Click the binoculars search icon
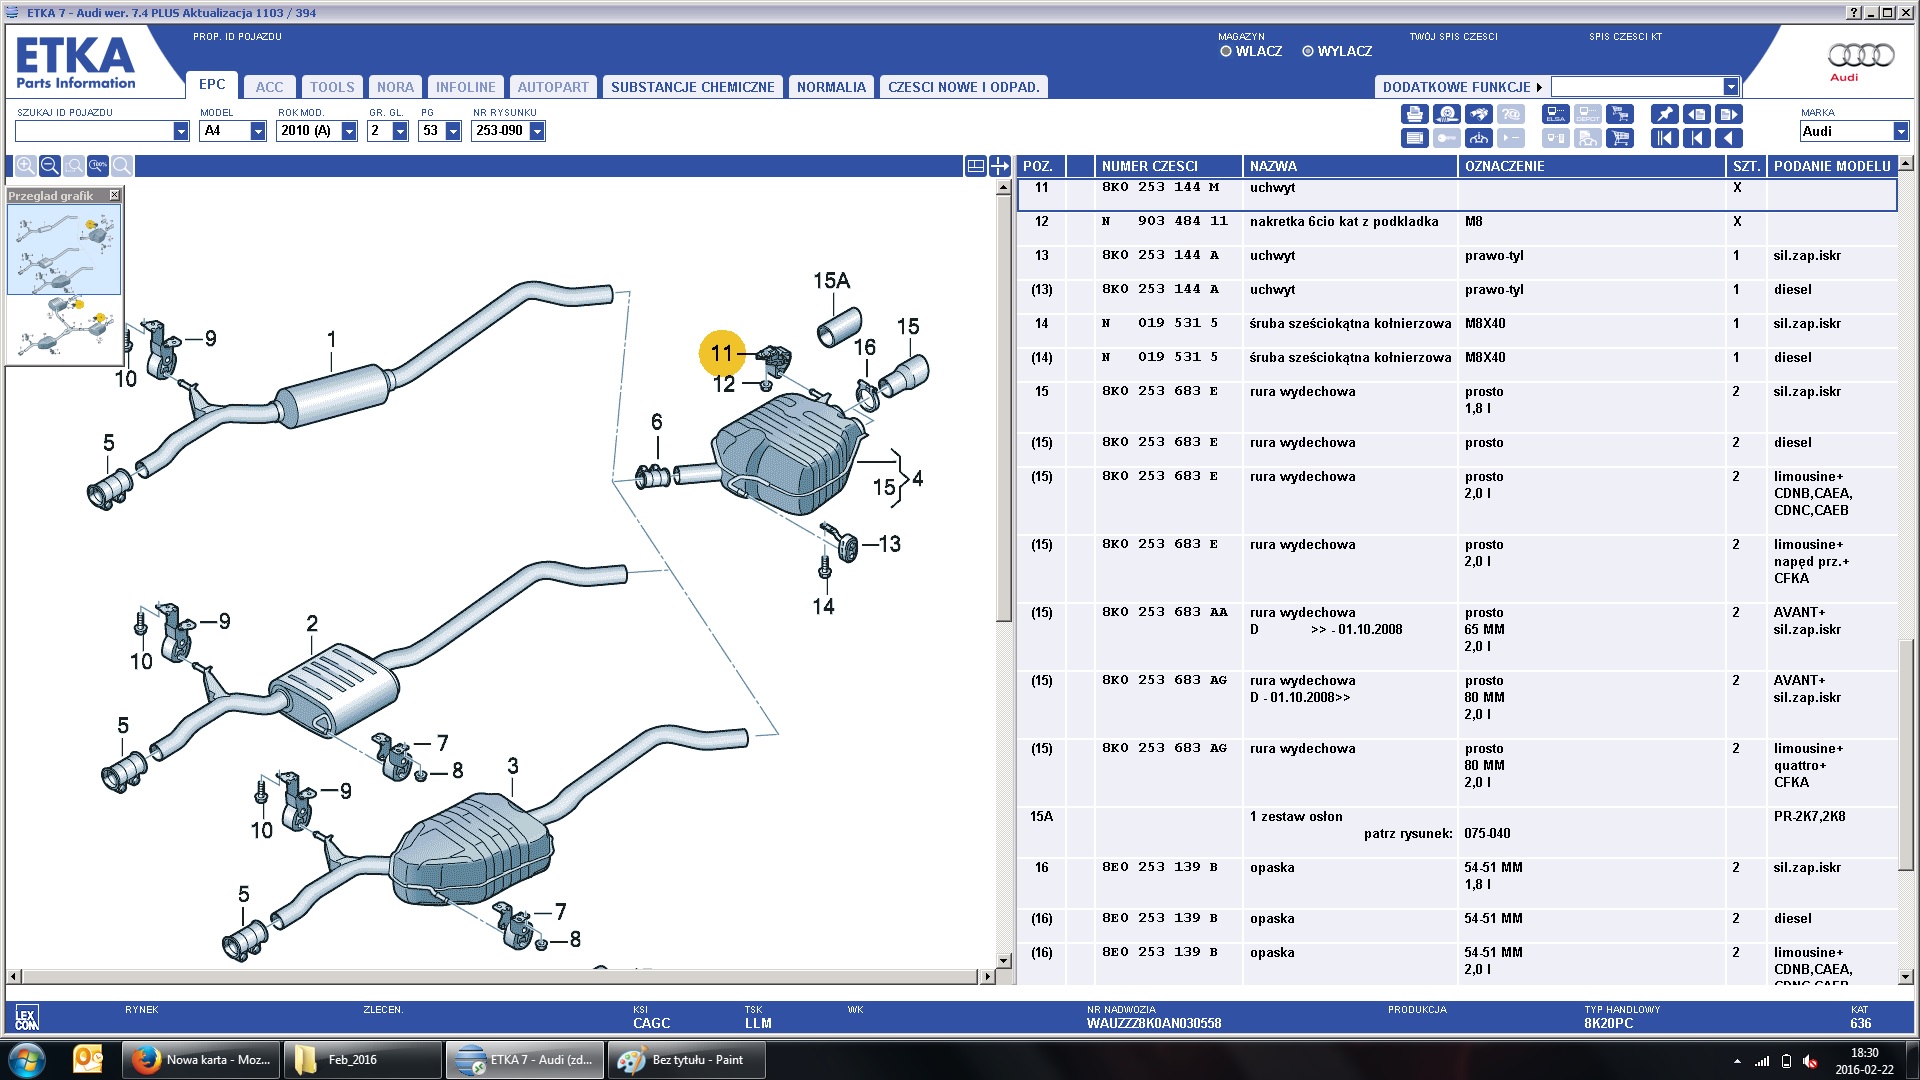 point(1479,114)
